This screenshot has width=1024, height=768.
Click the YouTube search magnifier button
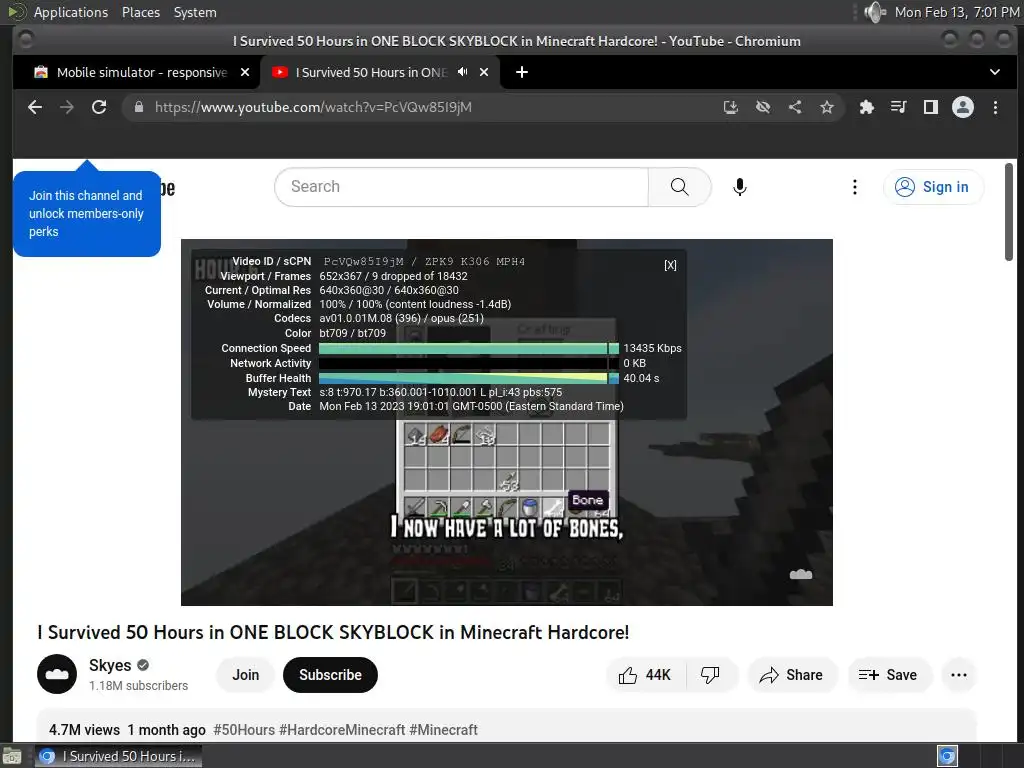pos(679,187)
